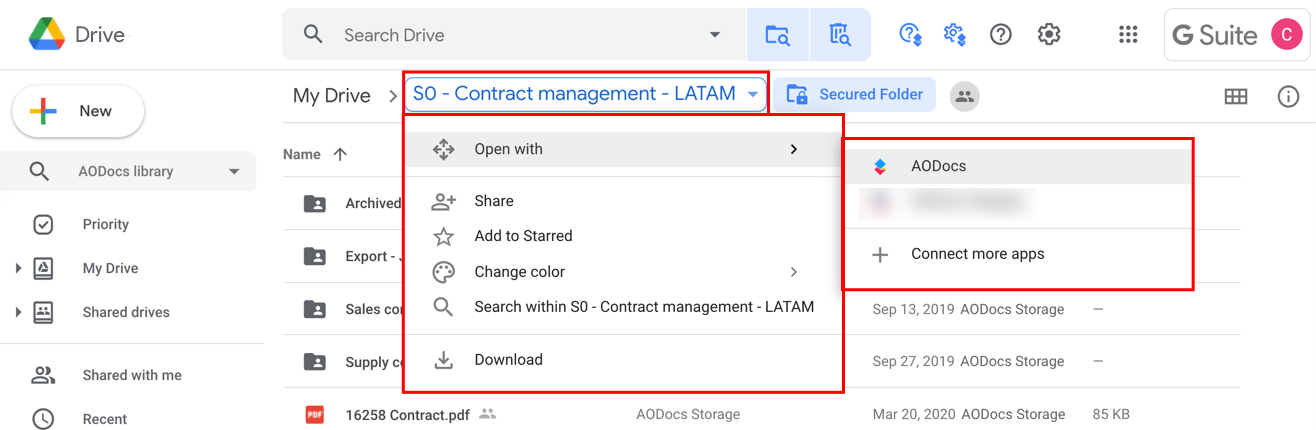Click the search magnifier icon in Search Drive

[313, 35]
